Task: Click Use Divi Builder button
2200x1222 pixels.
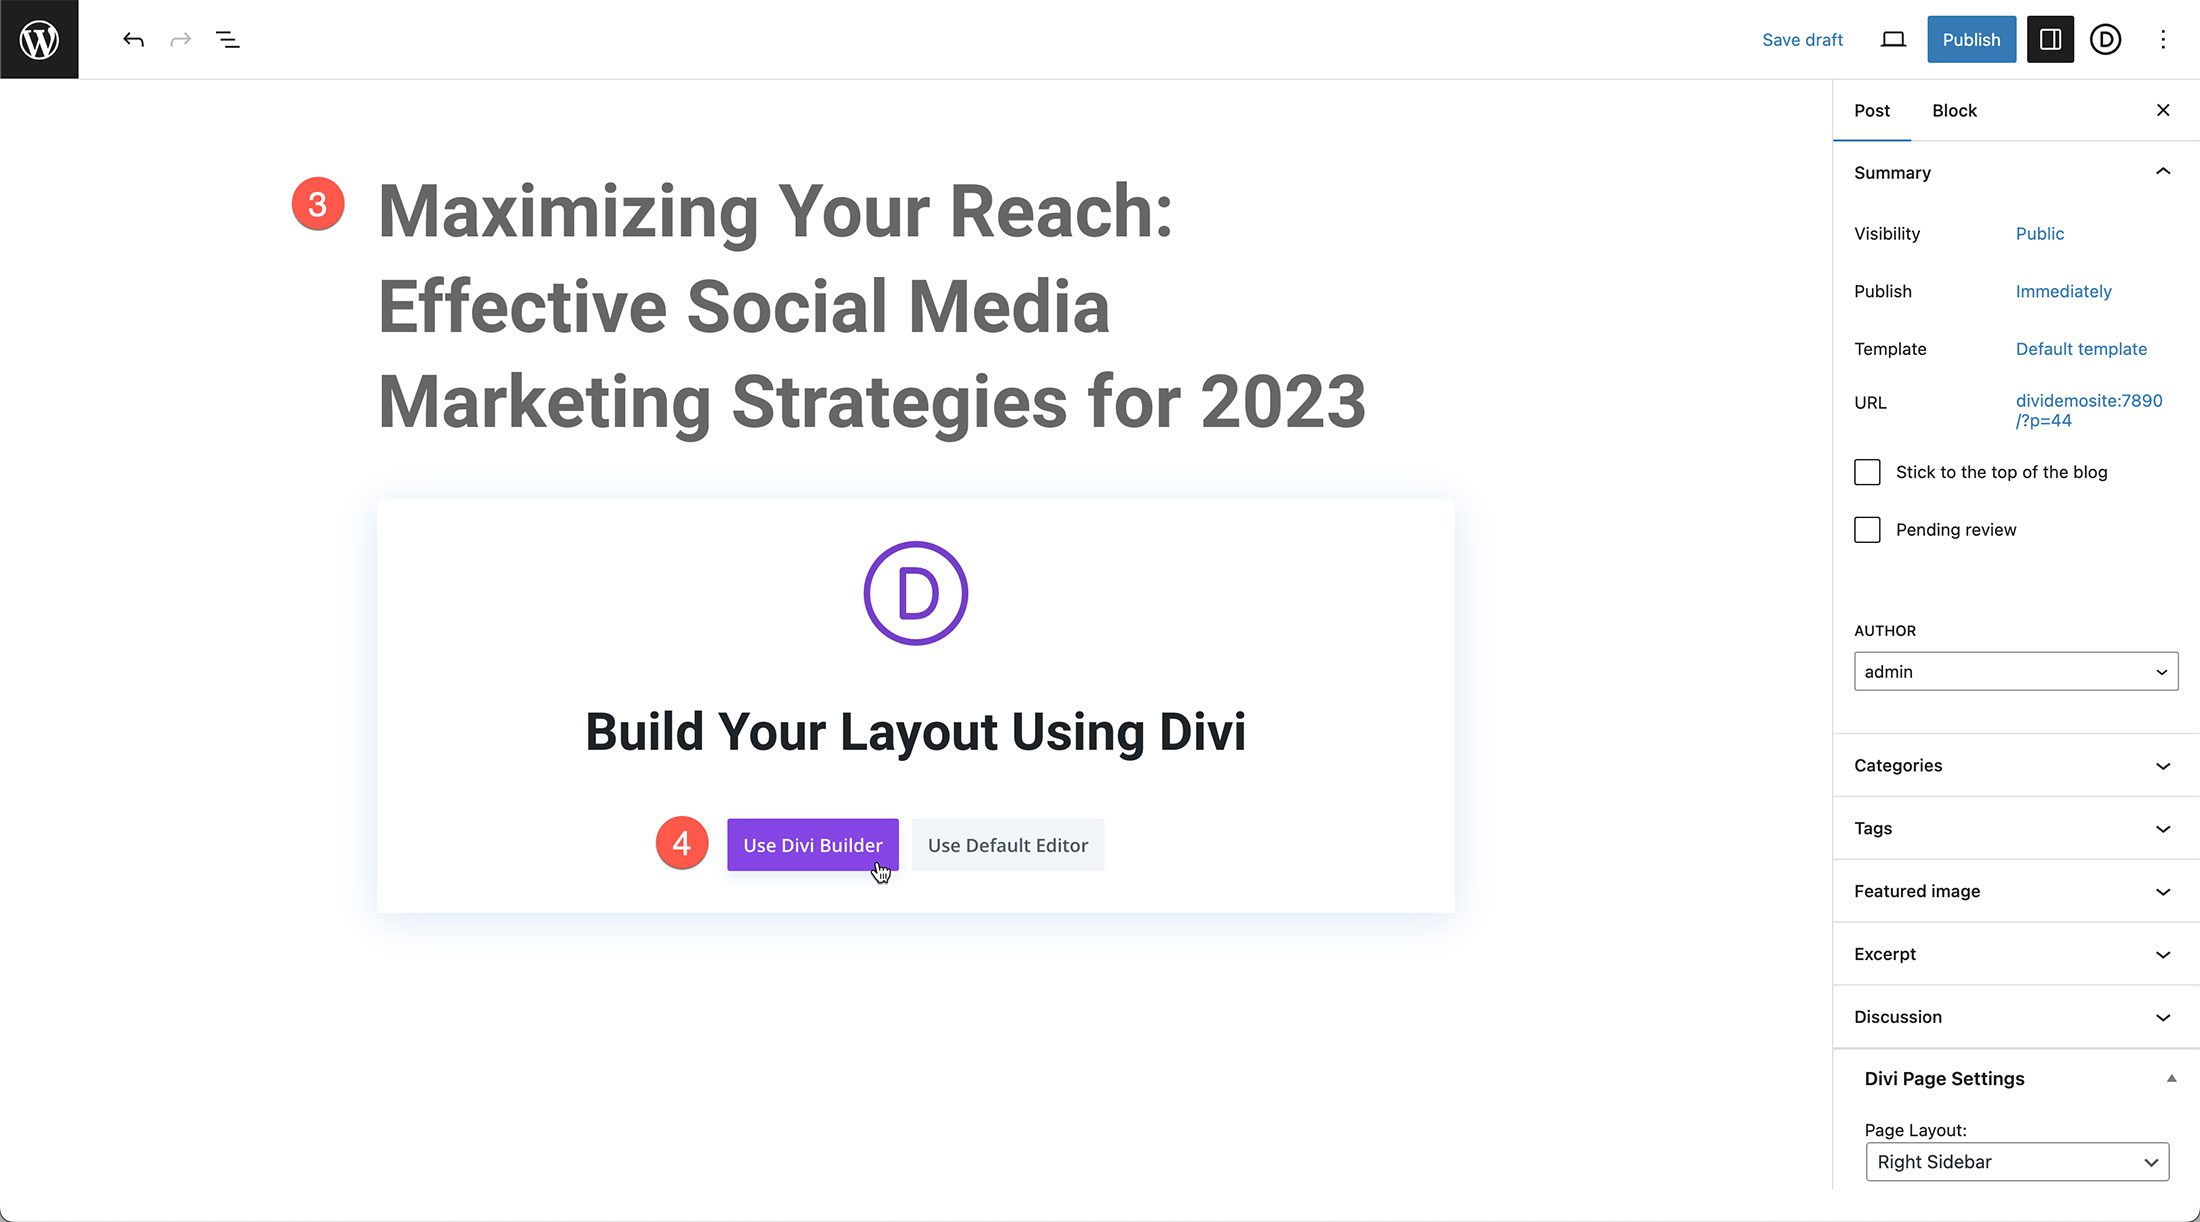Action: 813,844
